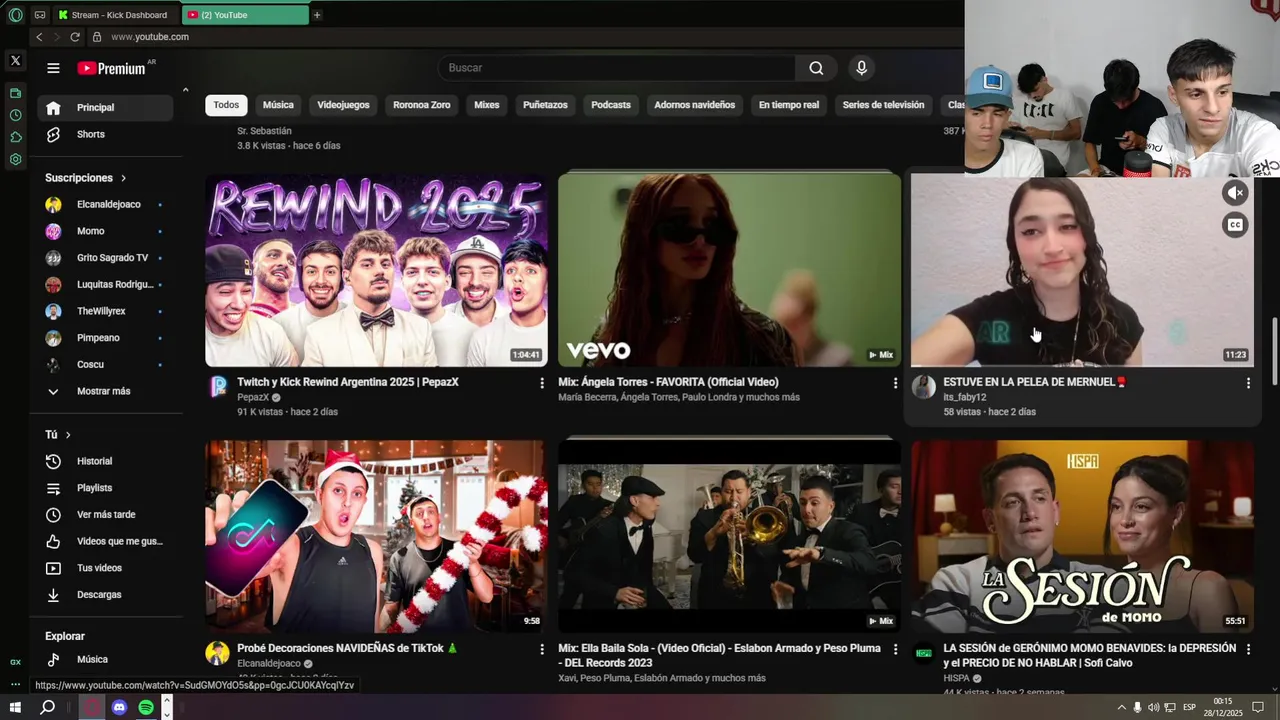
Task: Reload the YouTube page
Action: pos(75,37)
